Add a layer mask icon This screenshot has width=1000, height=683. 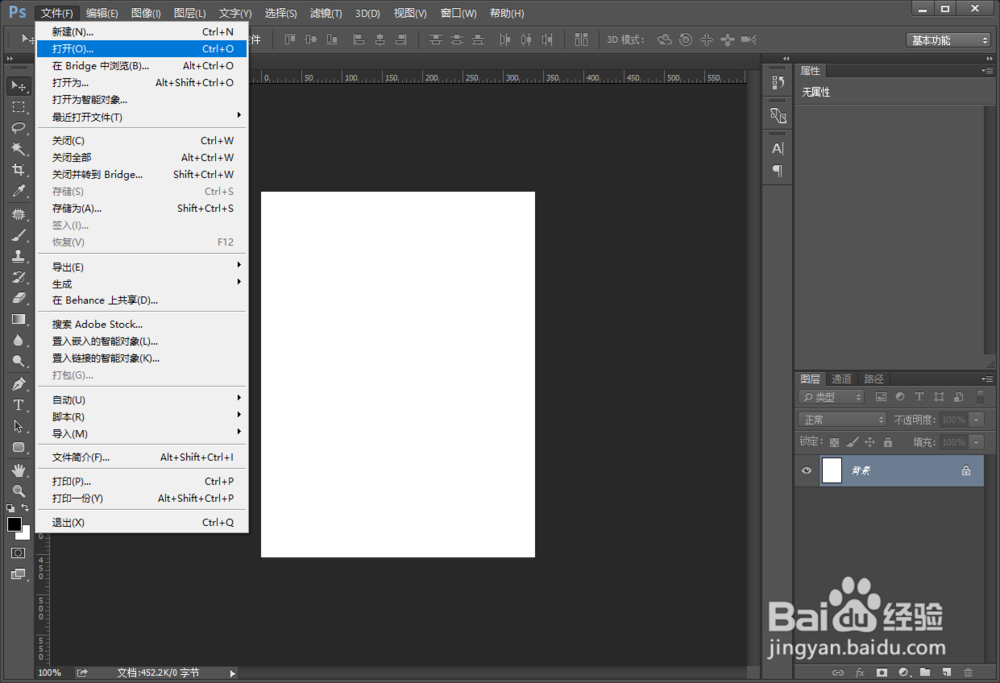pyautogui.click(x=881, y=672)
